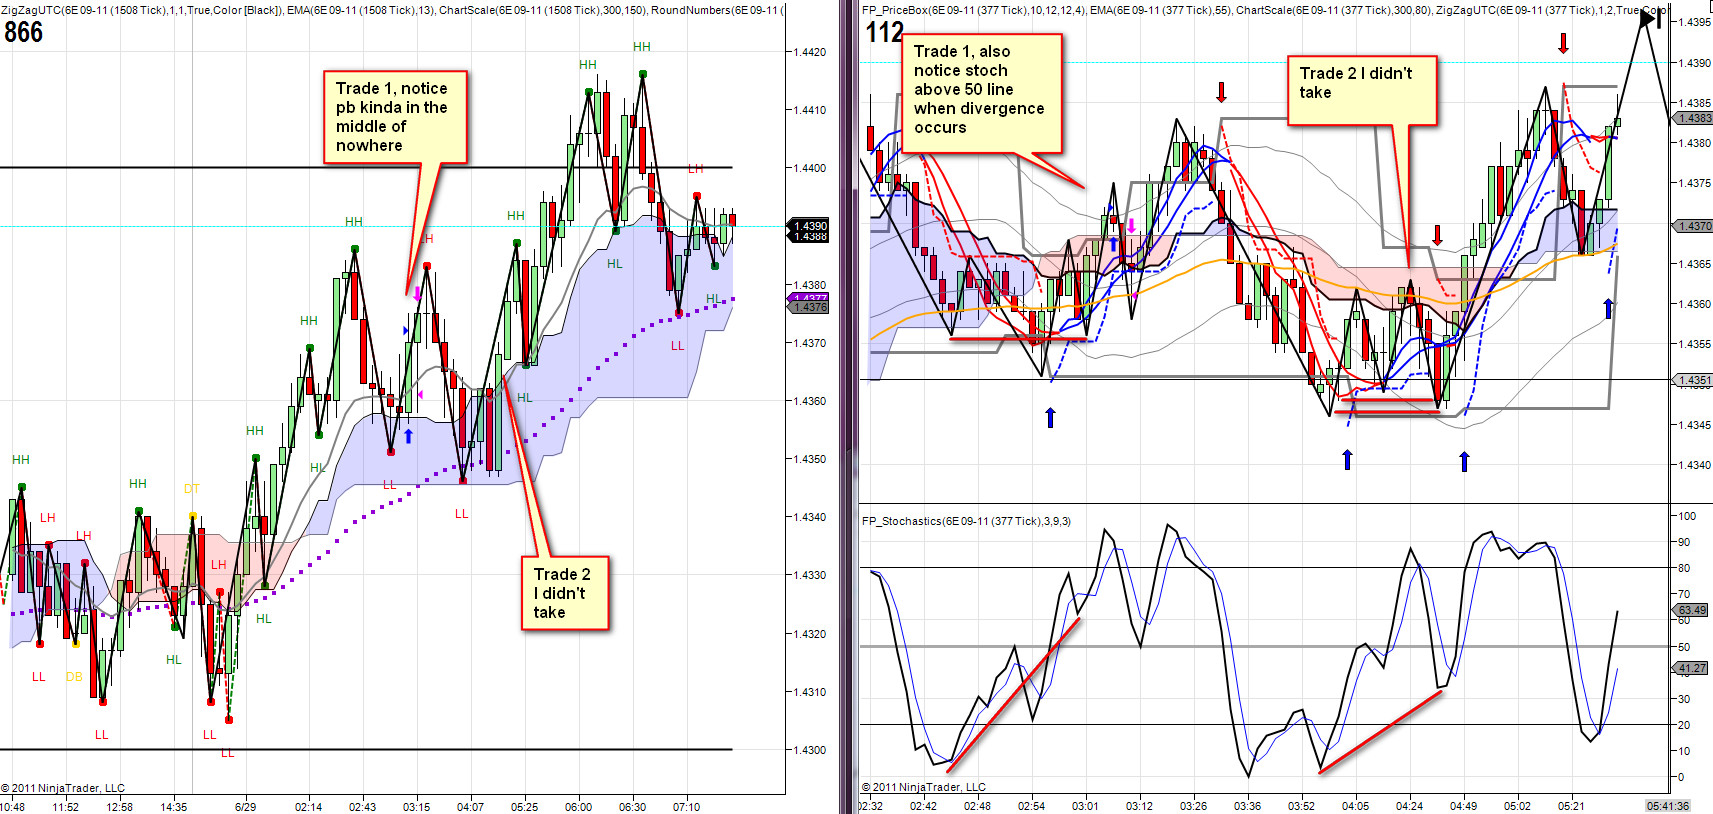1713x814 pixels.
Task: Click the 1.4310 price label on left chart axis
Action: pos(809,692)
